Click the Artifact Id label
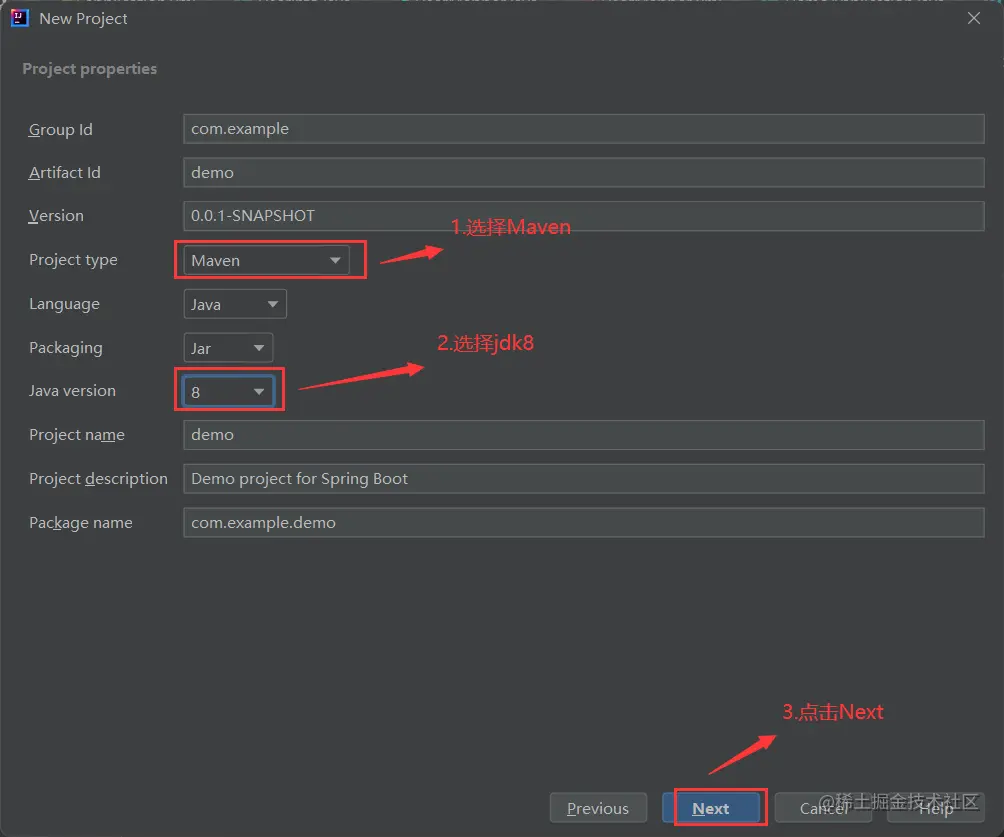 pyautogui.click(x=65, y=172)
